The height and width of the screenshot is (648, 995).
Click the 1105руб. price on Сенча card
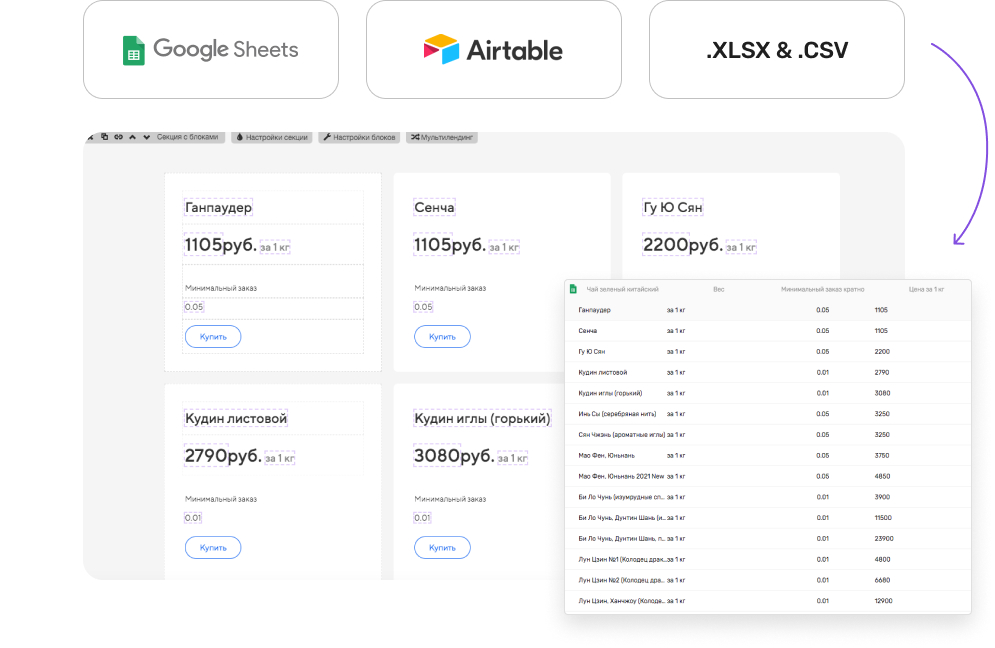tap(449, 245)
